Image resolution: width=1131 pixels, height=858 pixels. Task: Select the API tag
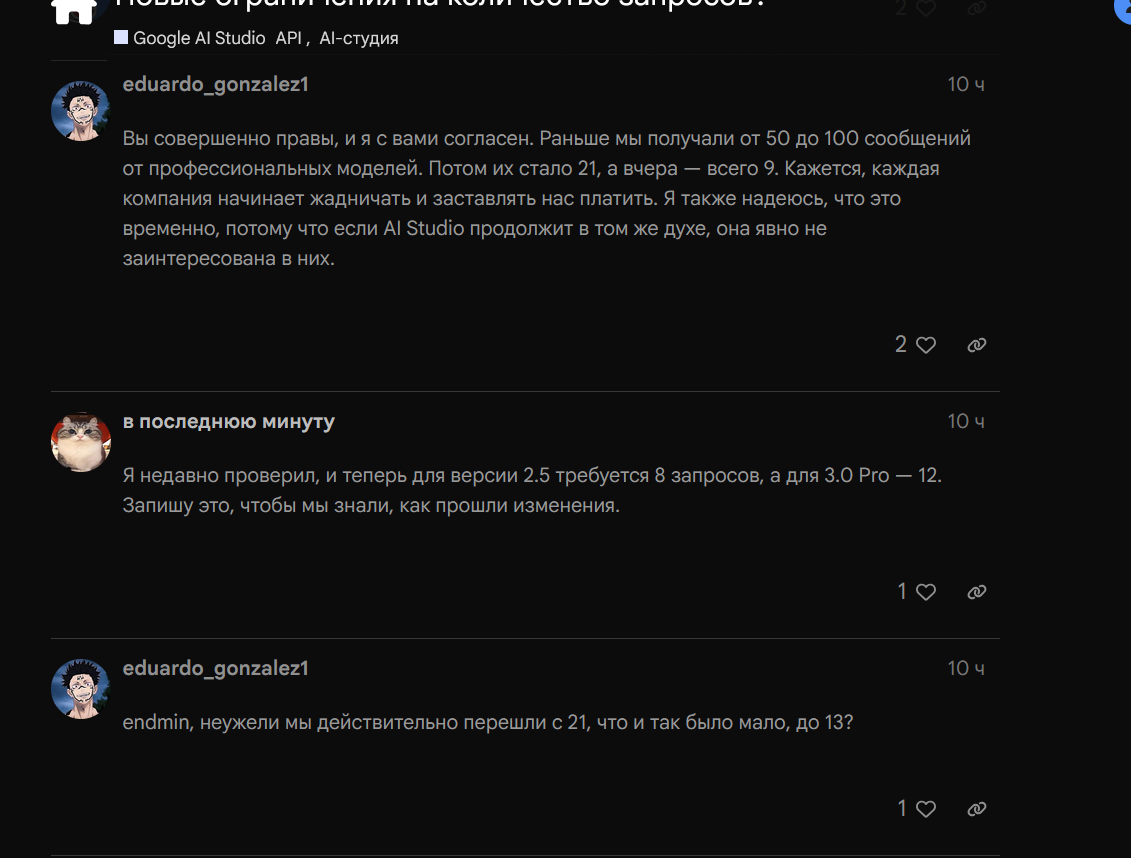(x=289, y=38)
